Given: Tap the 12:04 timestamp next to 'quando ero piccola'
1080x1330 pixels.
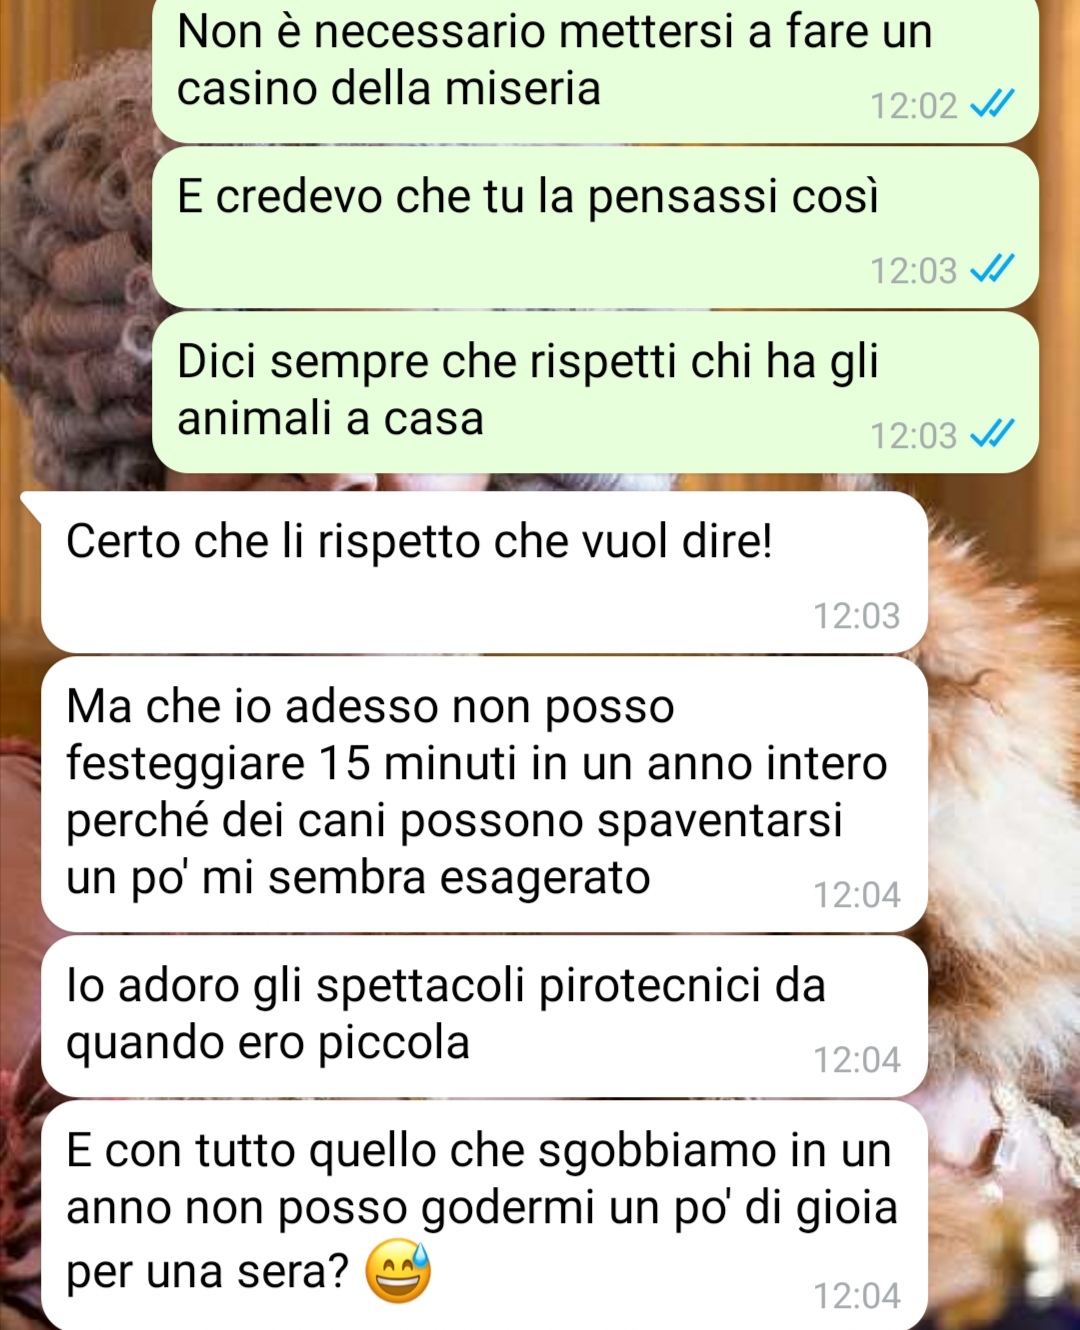Looking at the screenshot, I should pos(857,1059).
